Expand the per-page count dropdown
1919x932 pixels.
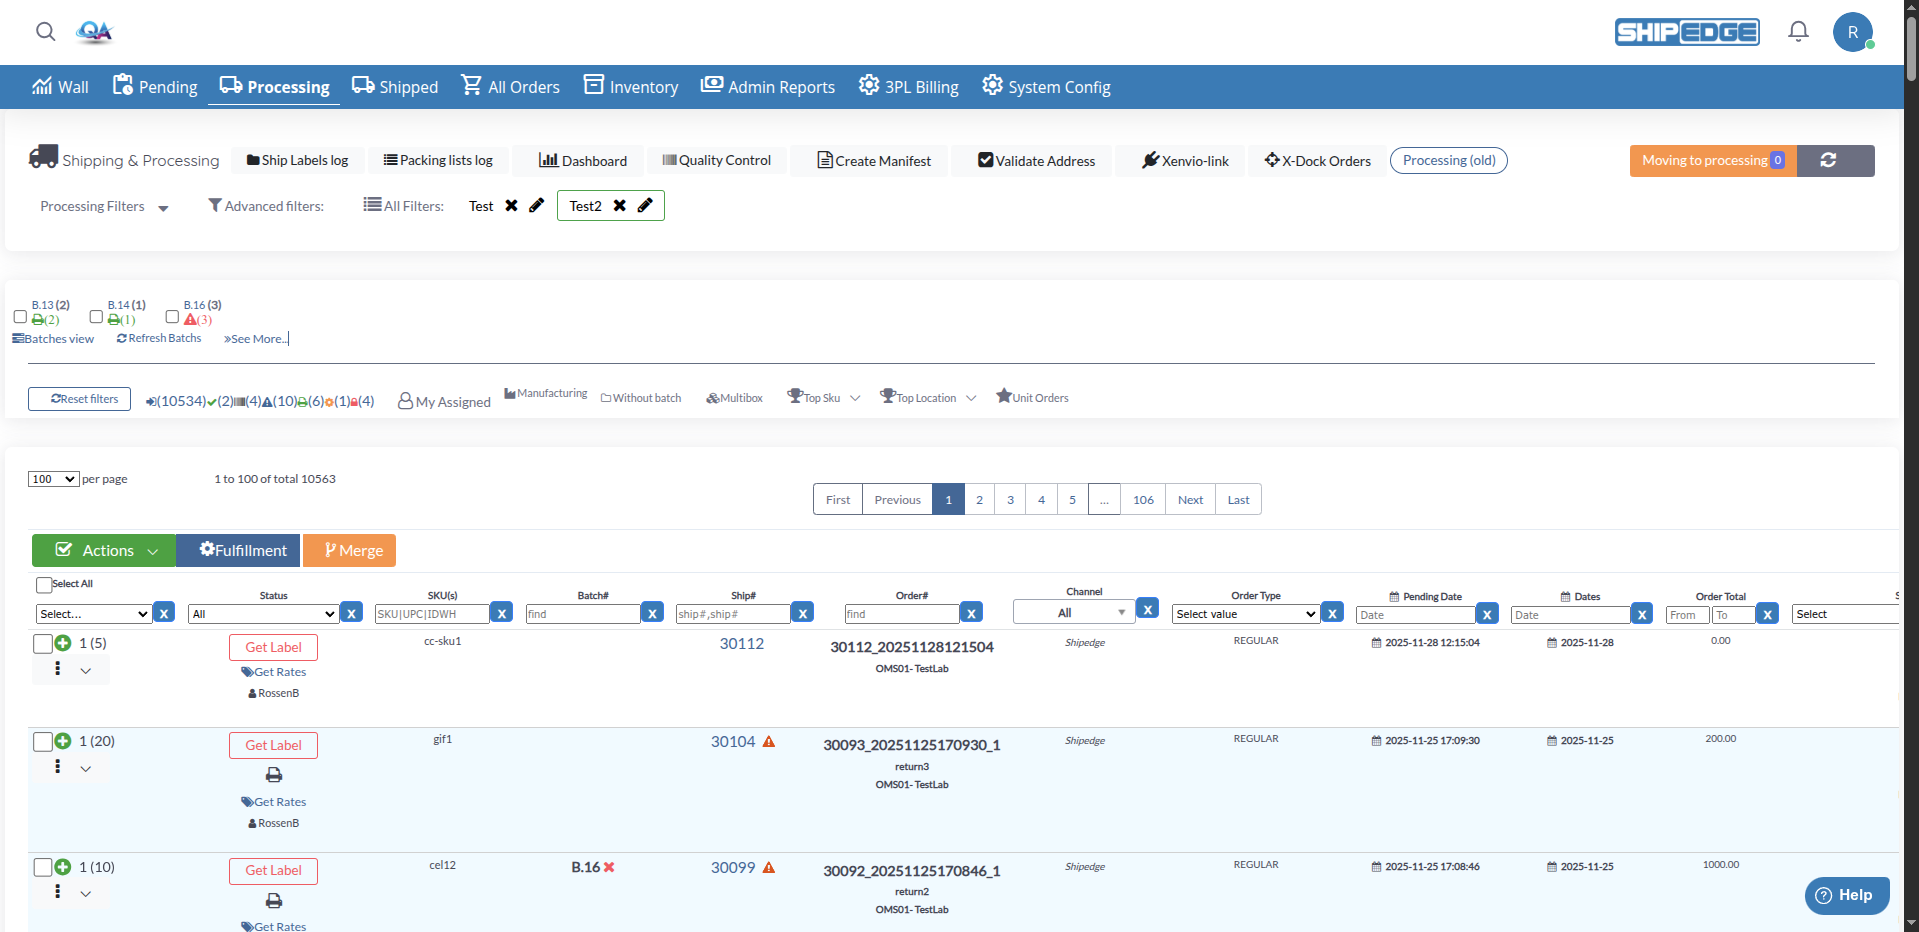pos(53,479)
